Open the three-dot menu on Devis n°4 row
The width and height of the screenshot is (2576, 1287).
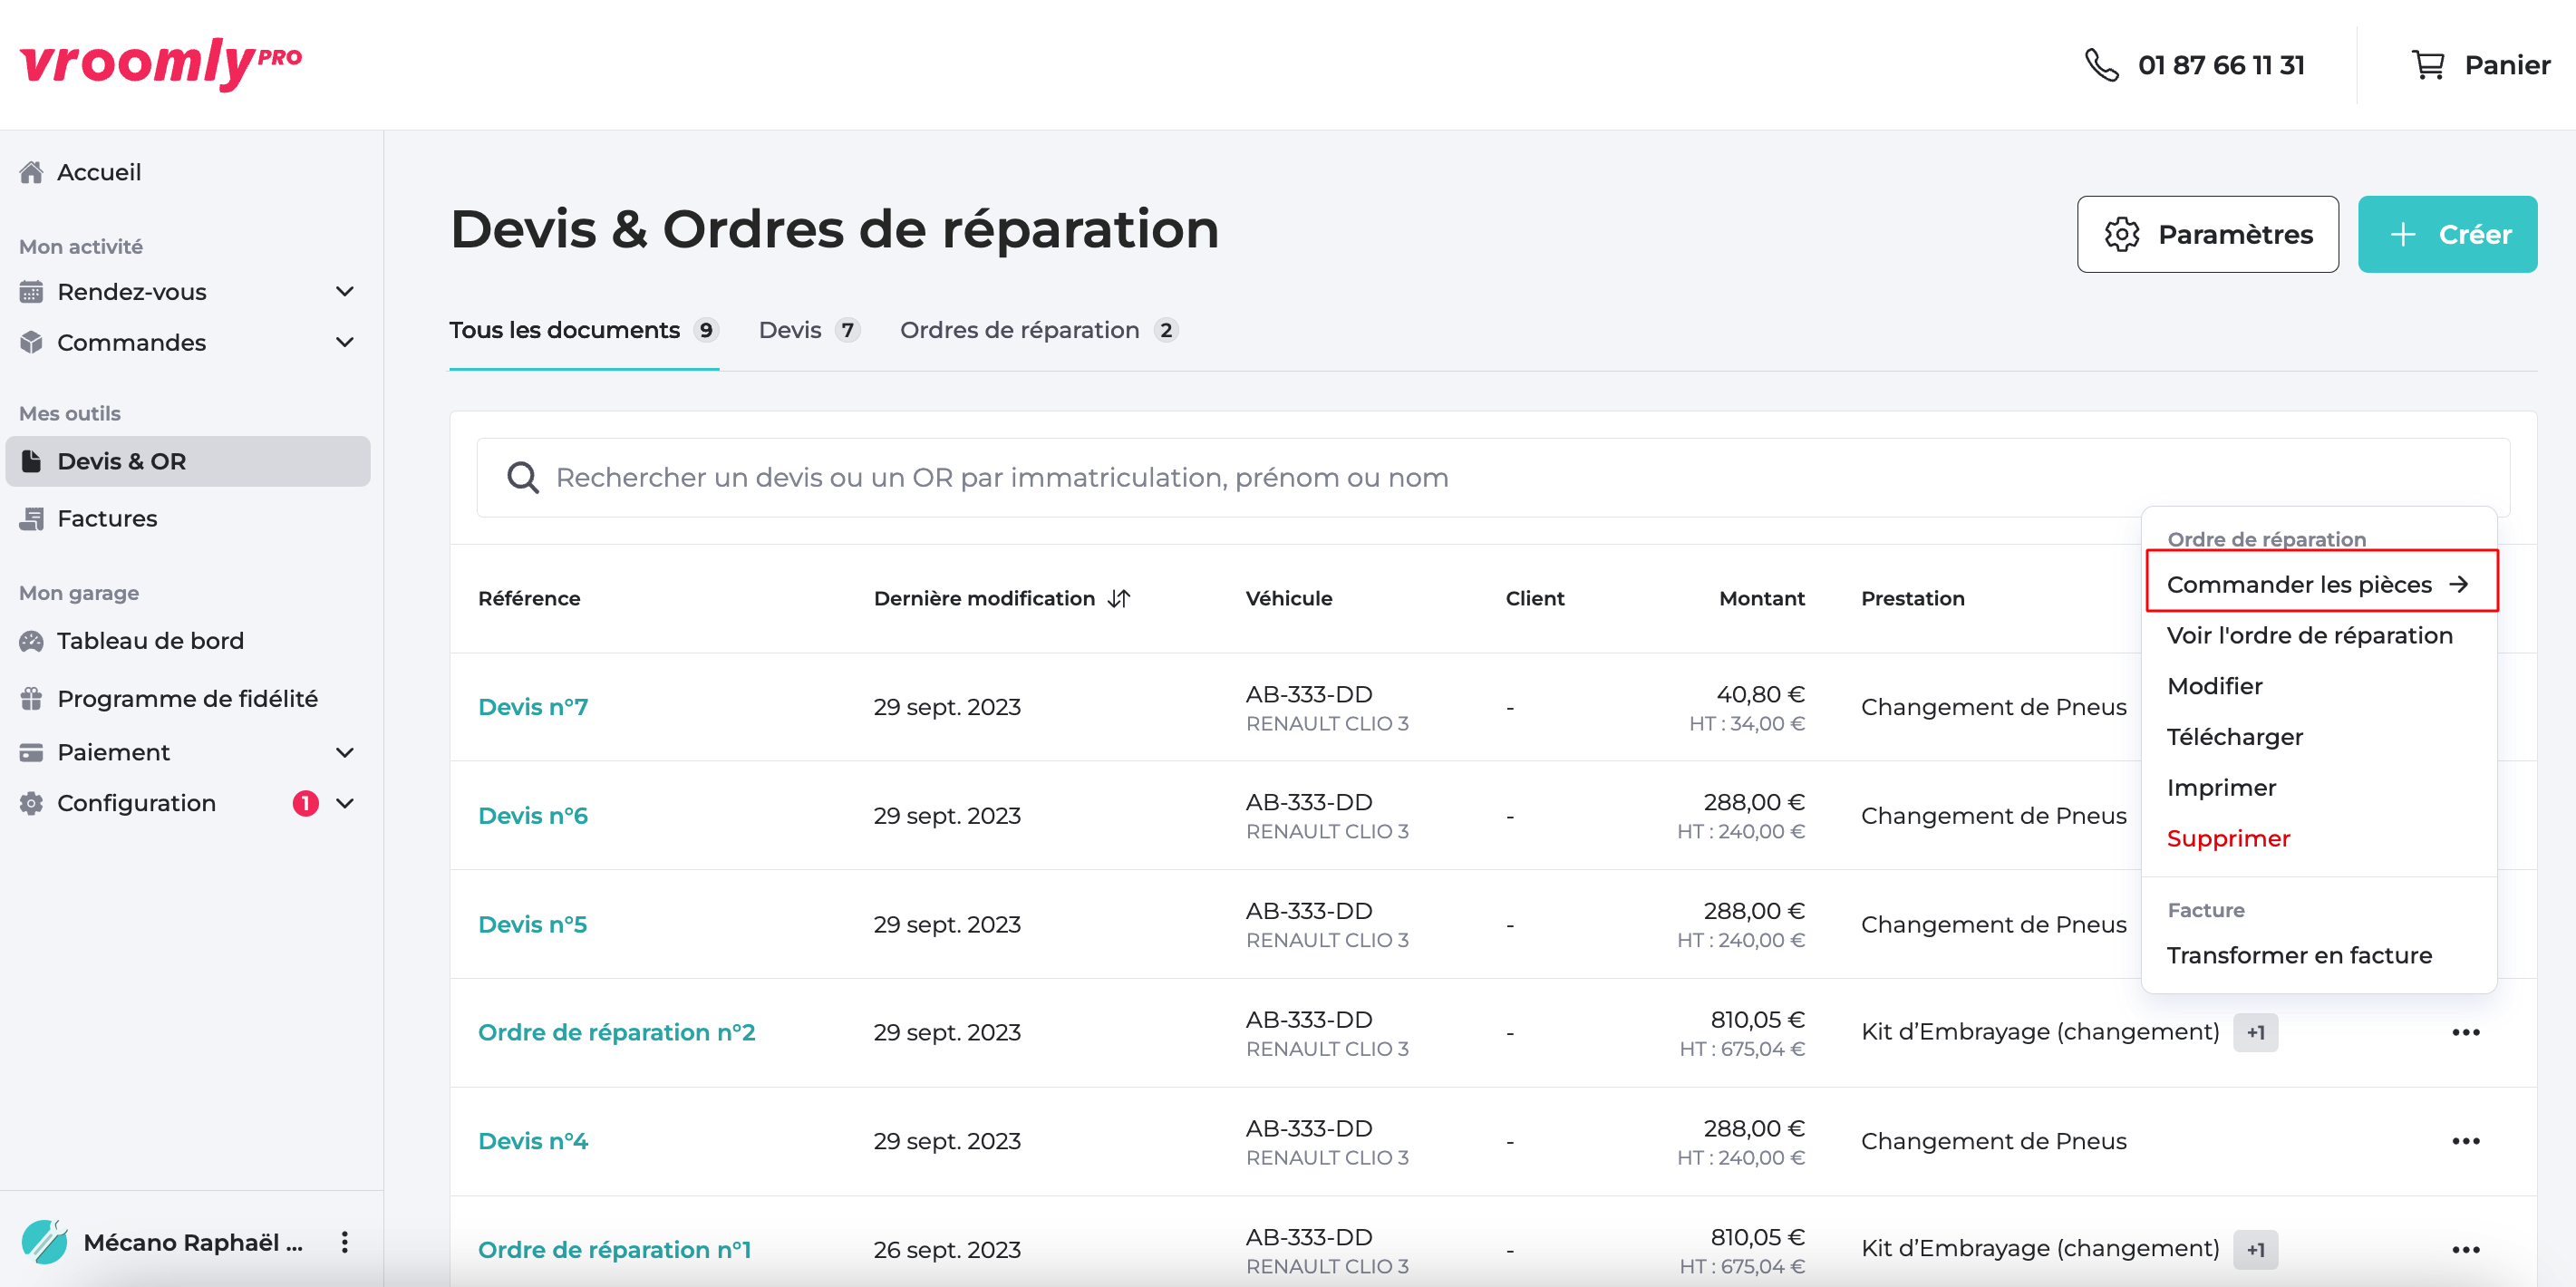2467,1140
